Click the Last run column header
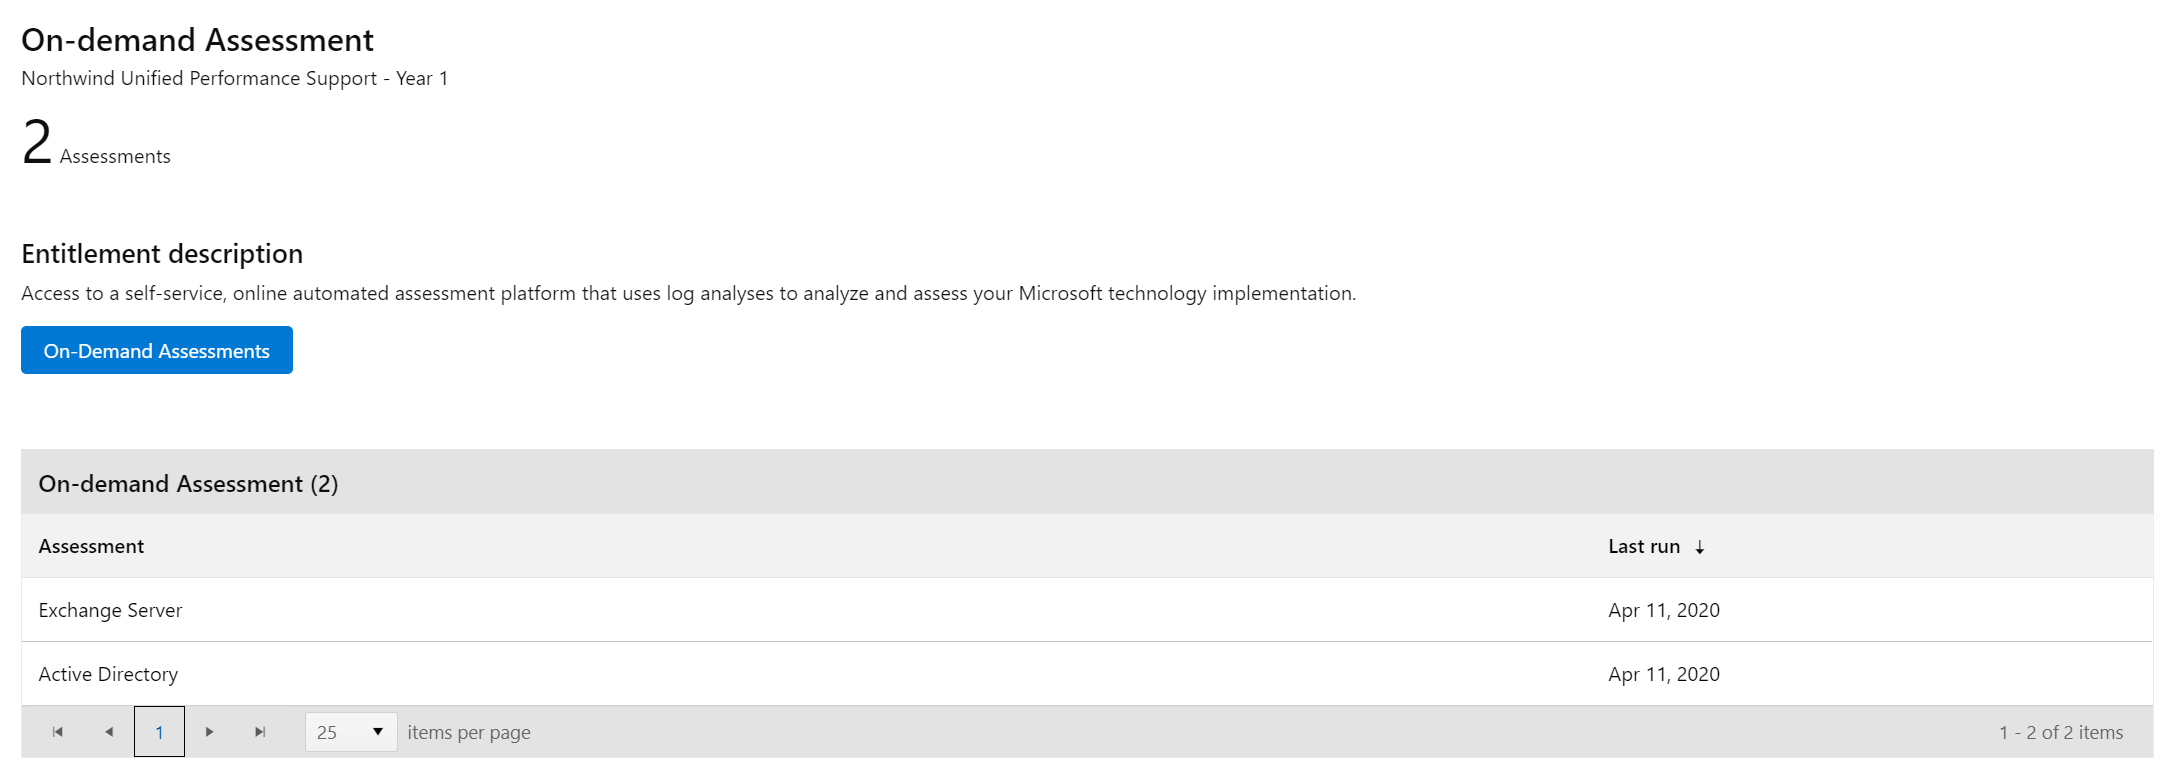 [1644, 546]
